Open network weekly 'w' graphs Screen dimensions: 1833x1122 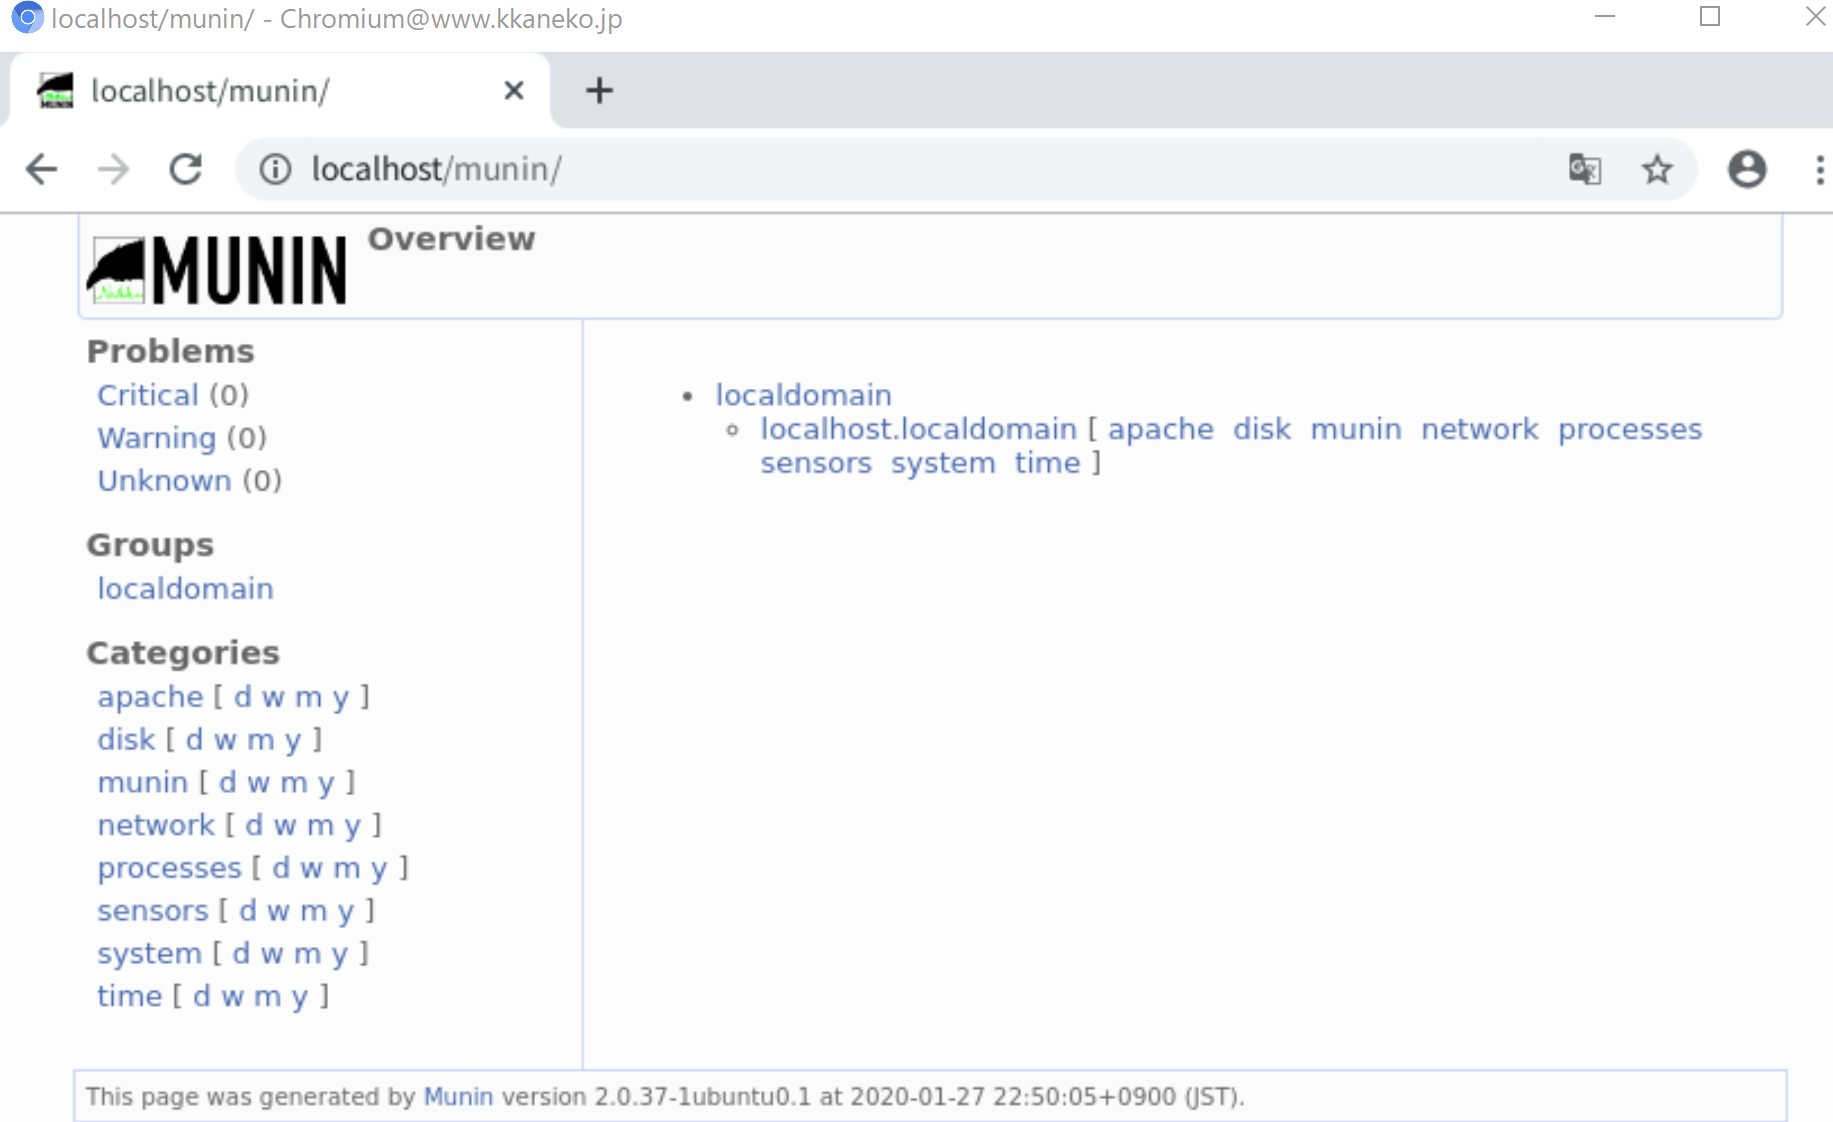285,826
